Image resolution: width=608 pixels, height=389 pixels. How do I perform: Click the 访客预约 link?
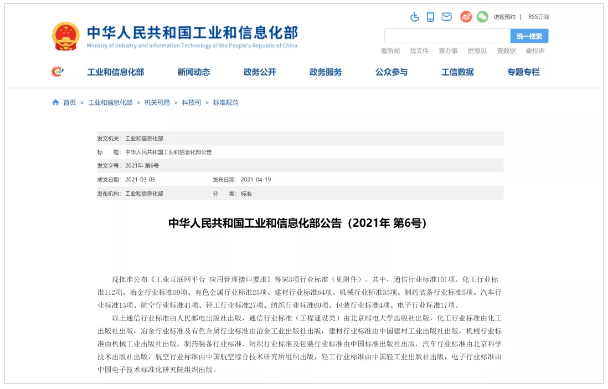[504, 17]
